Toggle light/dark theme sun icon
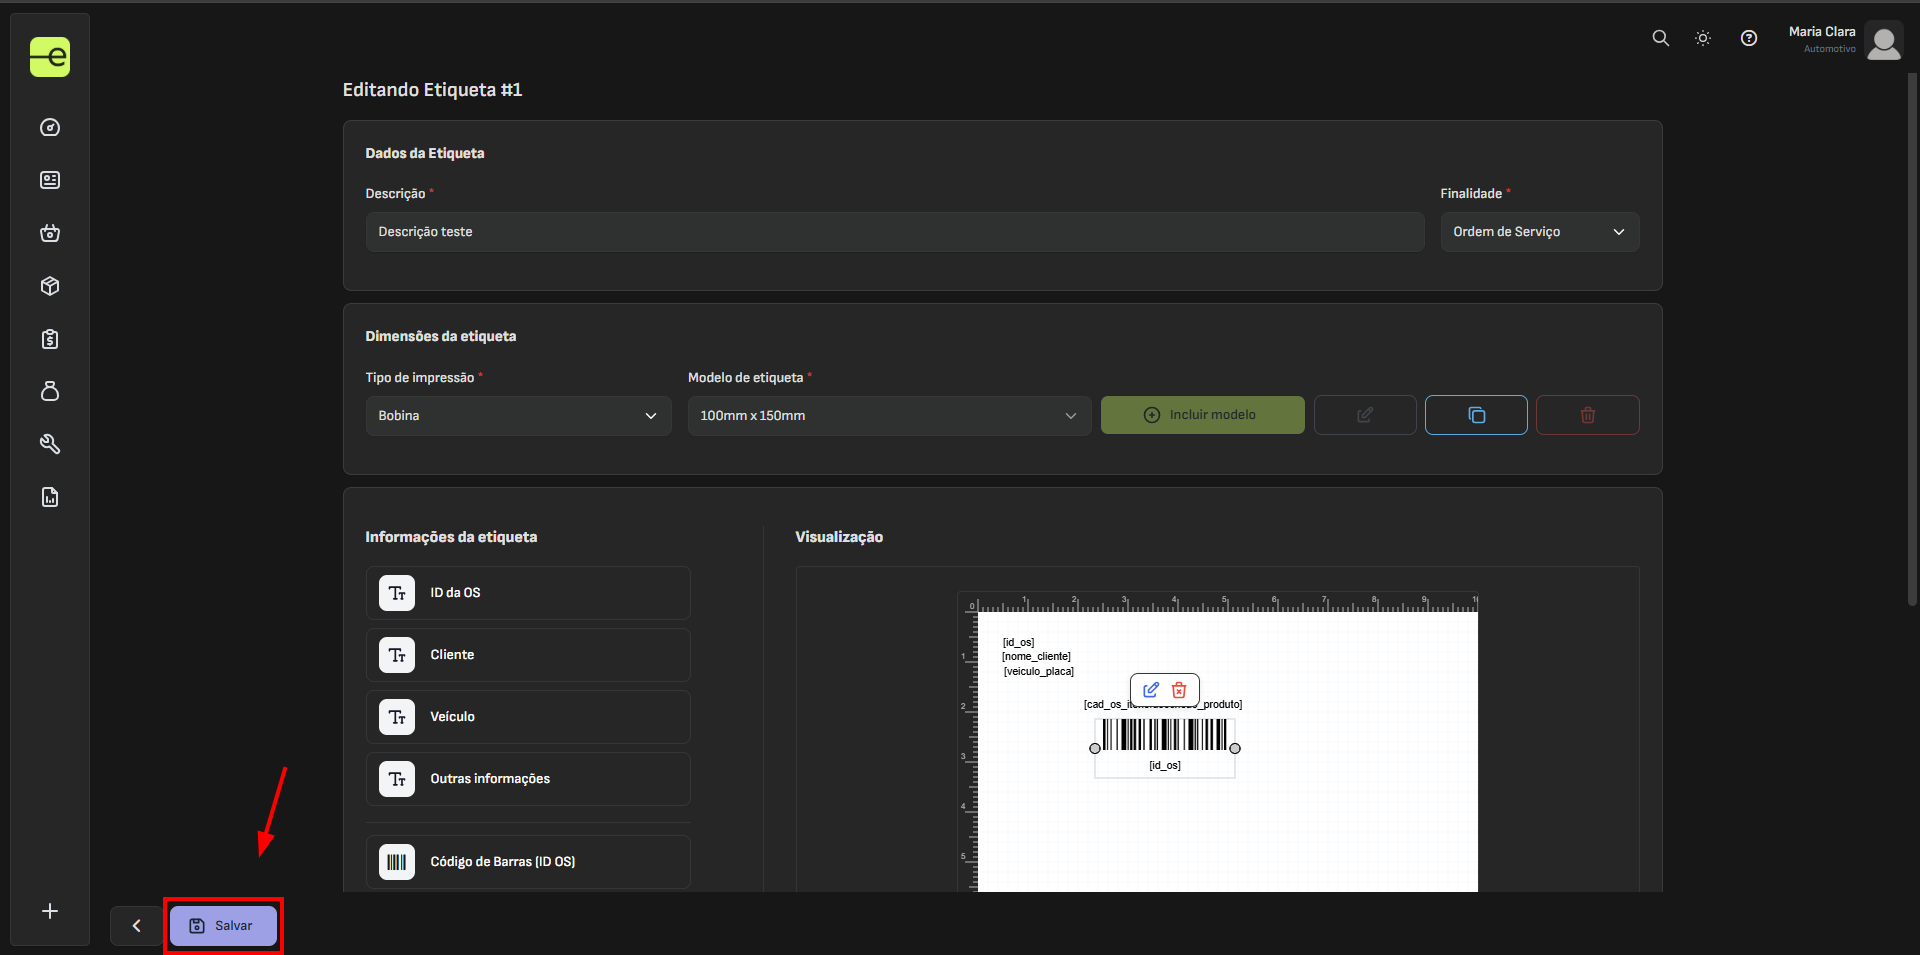This screenshot has height=955, width=1920. 1703,38
